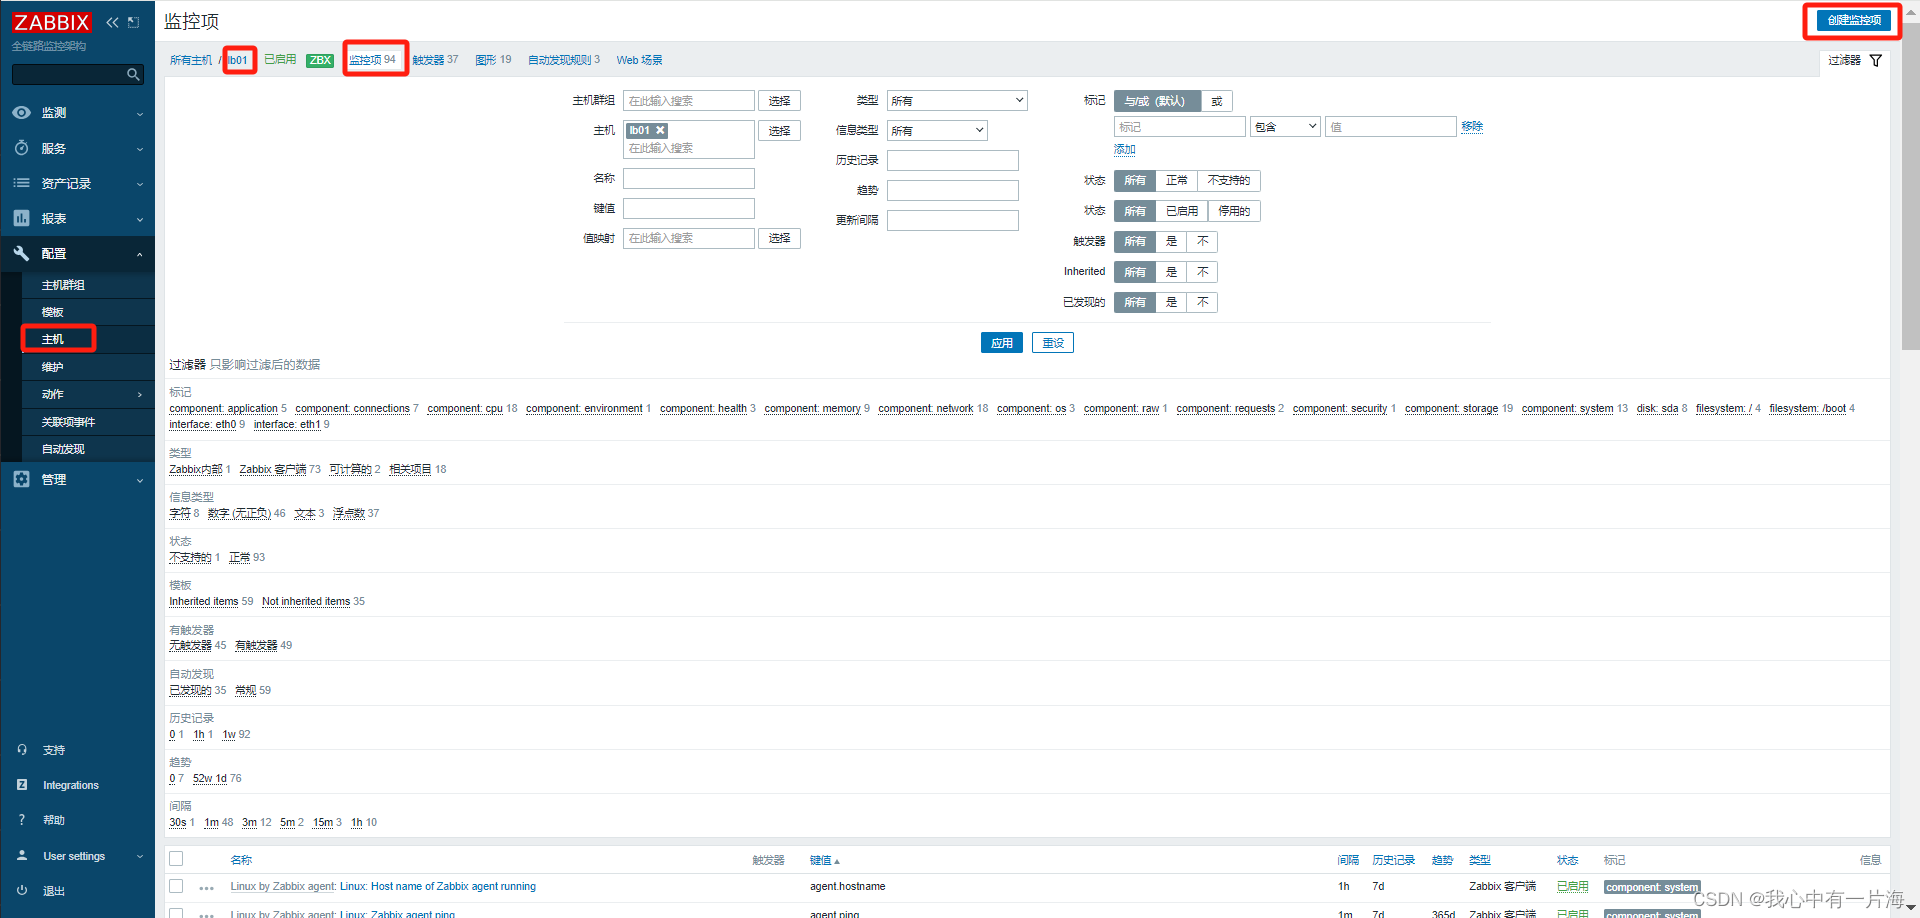
Task: Click the 所有主机 breadcrumb link
Action: 191,60
